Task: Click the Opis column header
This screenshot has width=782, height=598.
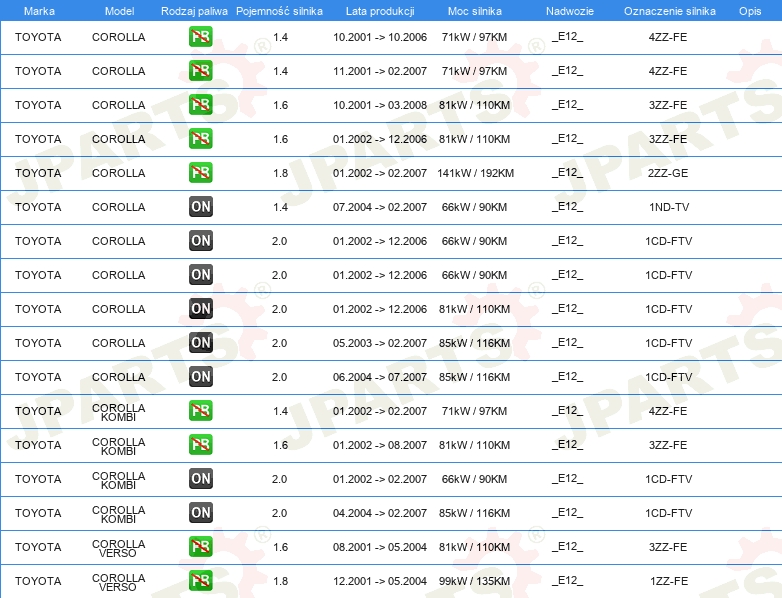Action: (x=750, y=11)
